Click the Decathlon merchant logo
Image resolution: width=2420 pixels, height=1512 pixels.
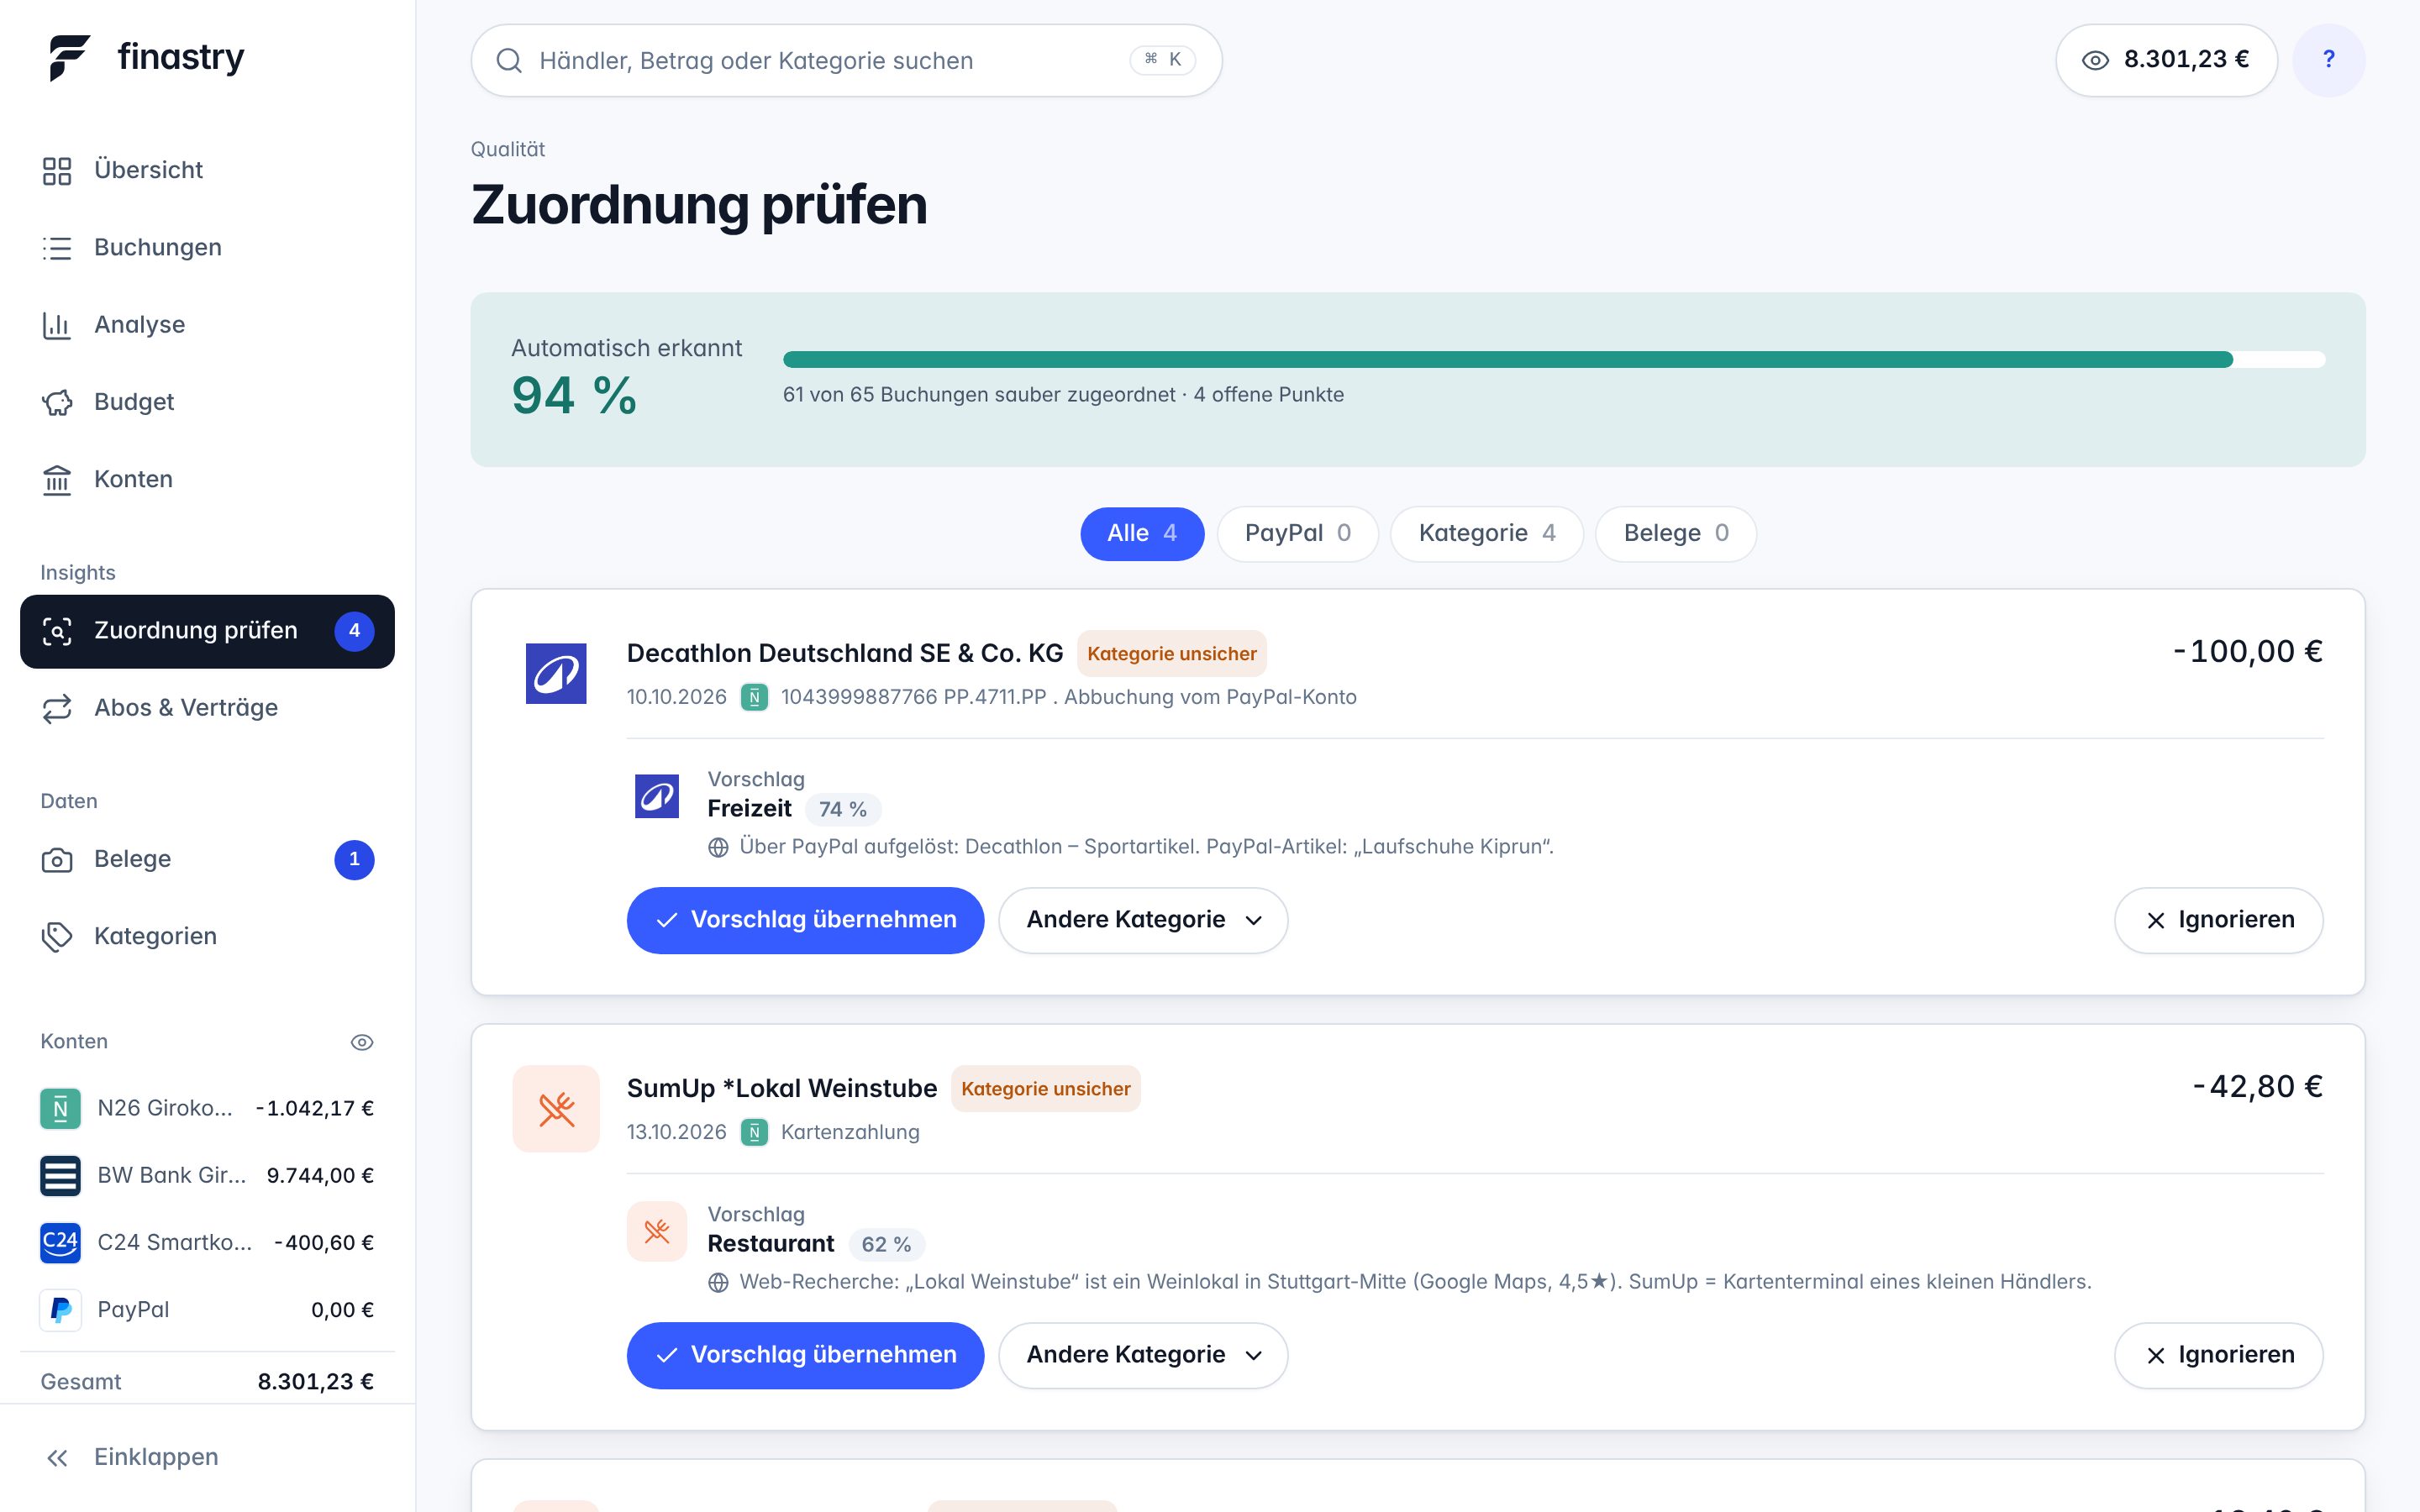point(556,673)
